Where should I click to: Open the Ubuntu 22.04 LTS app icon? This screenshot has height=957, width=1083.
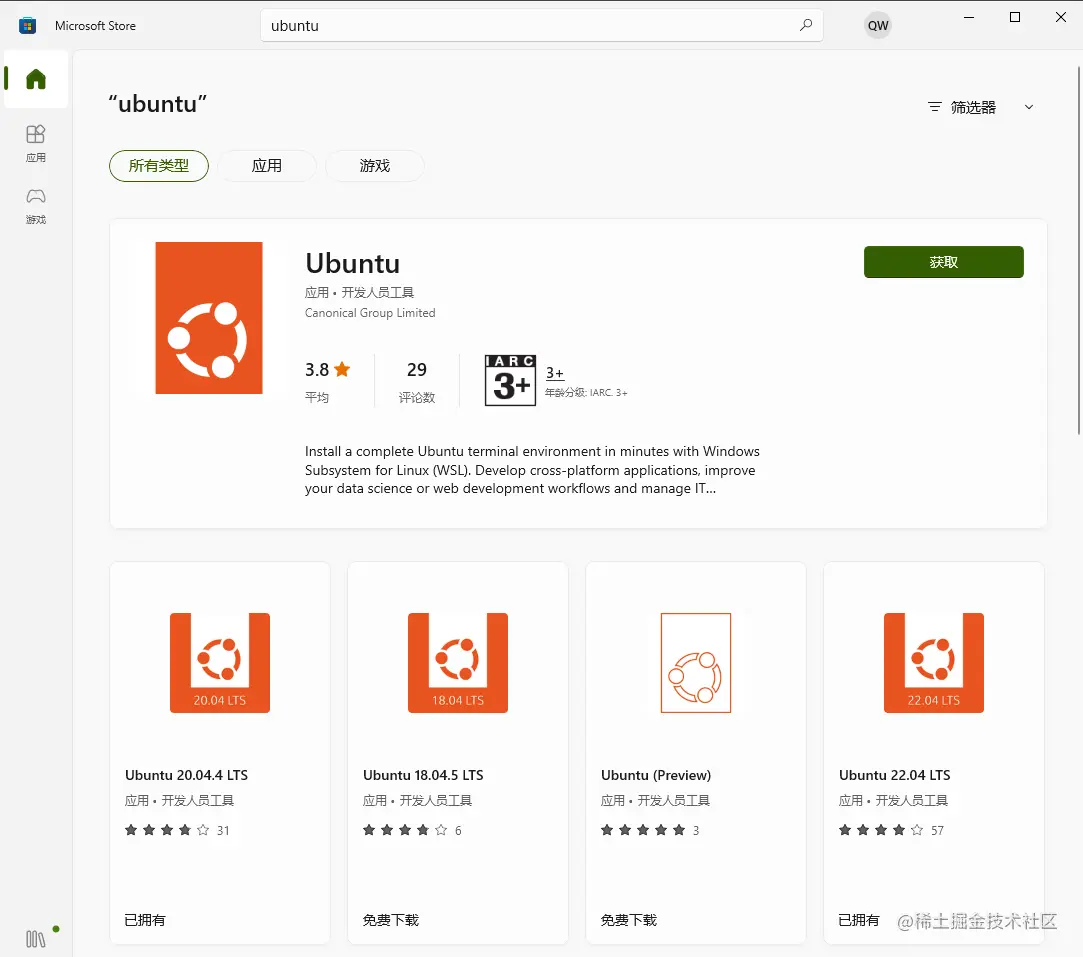934,663
